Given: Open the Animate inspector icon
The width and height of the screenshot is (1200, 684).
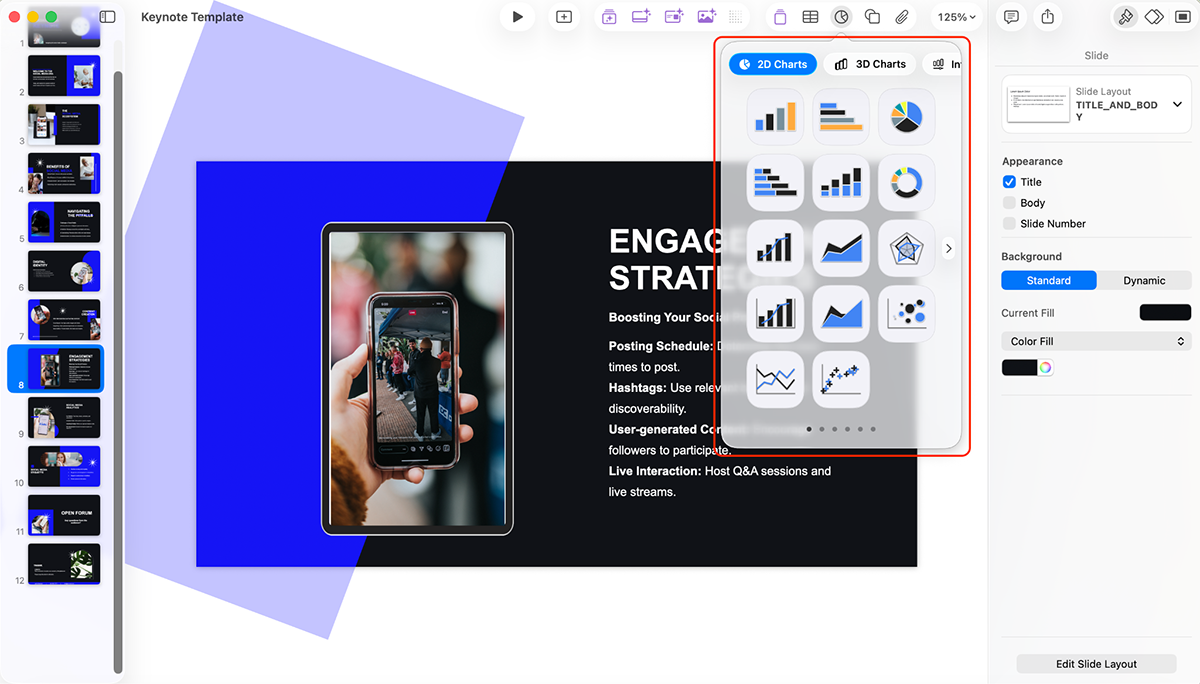Looking at the screenshot, I should pos(1153,16).
